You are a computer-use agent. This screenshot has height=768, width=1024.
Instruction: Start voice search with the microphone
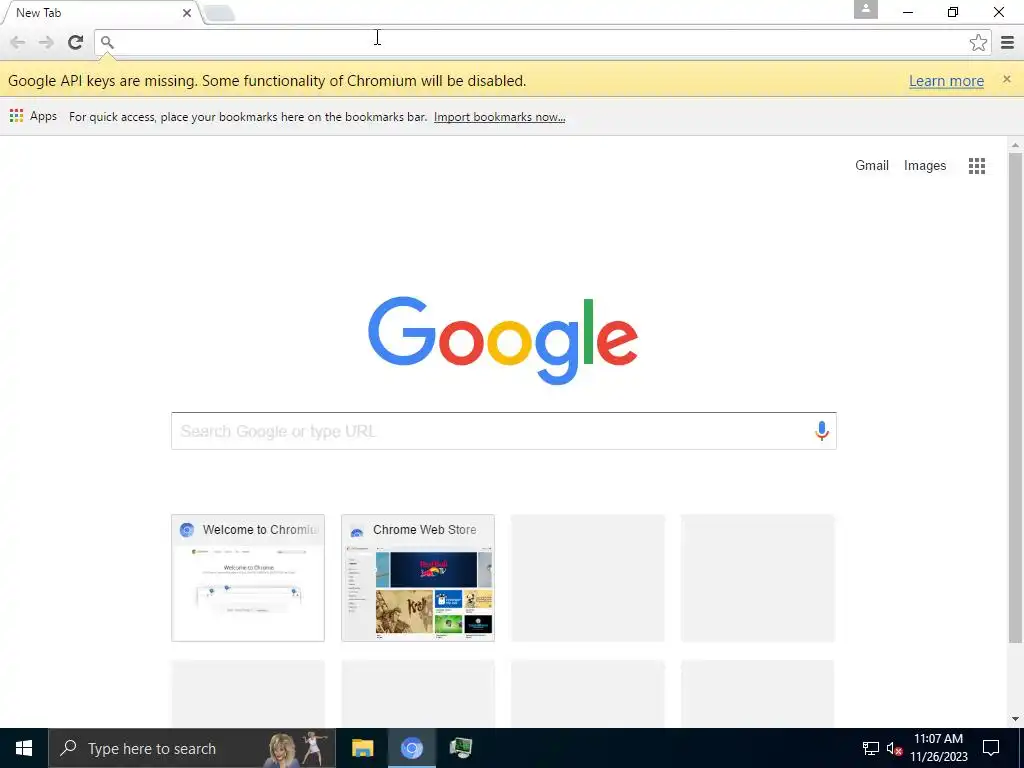(x=822, y=431)
